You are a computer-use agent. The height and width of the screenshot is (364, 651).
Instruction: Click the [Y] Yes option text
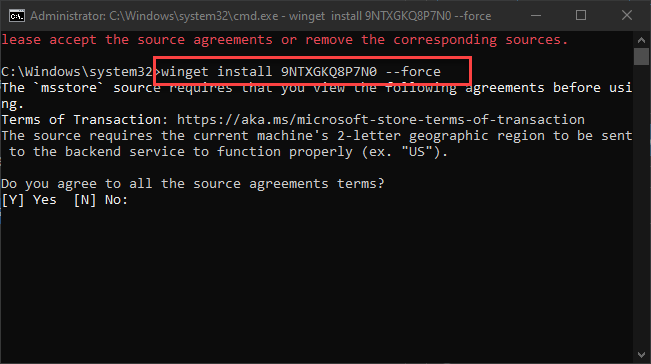tap(29, 200)
